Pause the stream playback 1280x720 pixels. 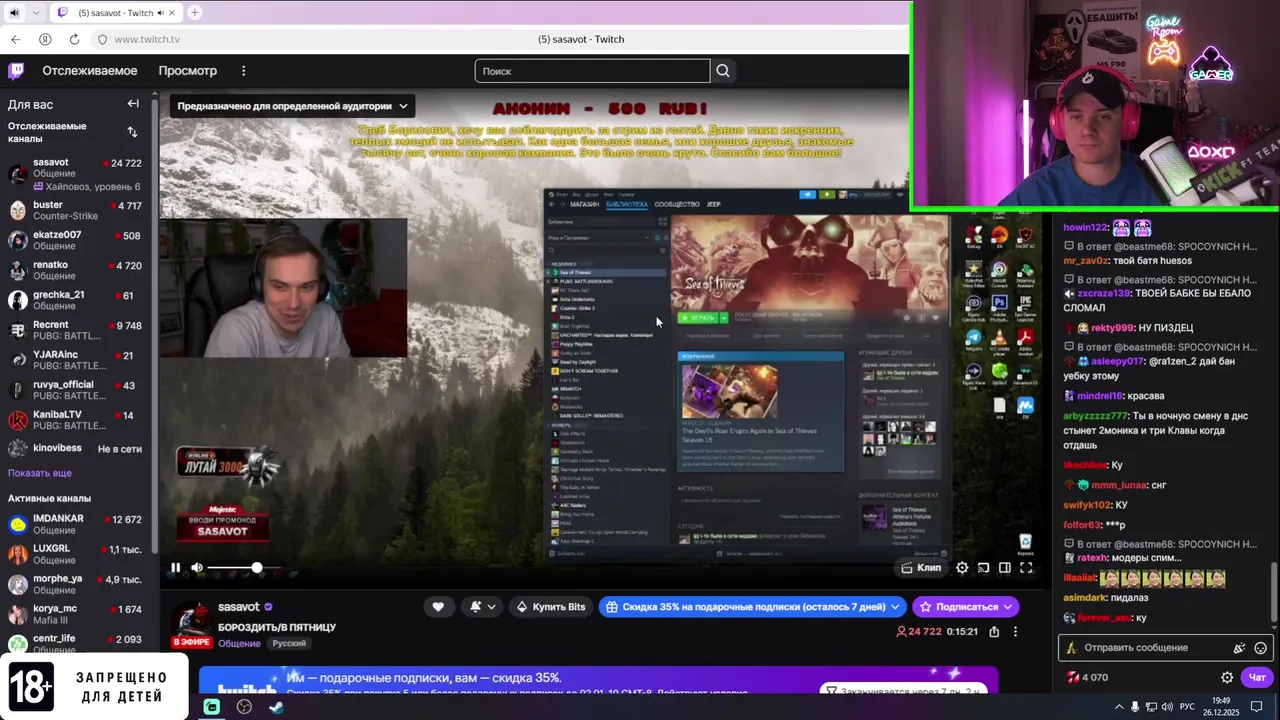pyautogui.click(x=175, y=567)
